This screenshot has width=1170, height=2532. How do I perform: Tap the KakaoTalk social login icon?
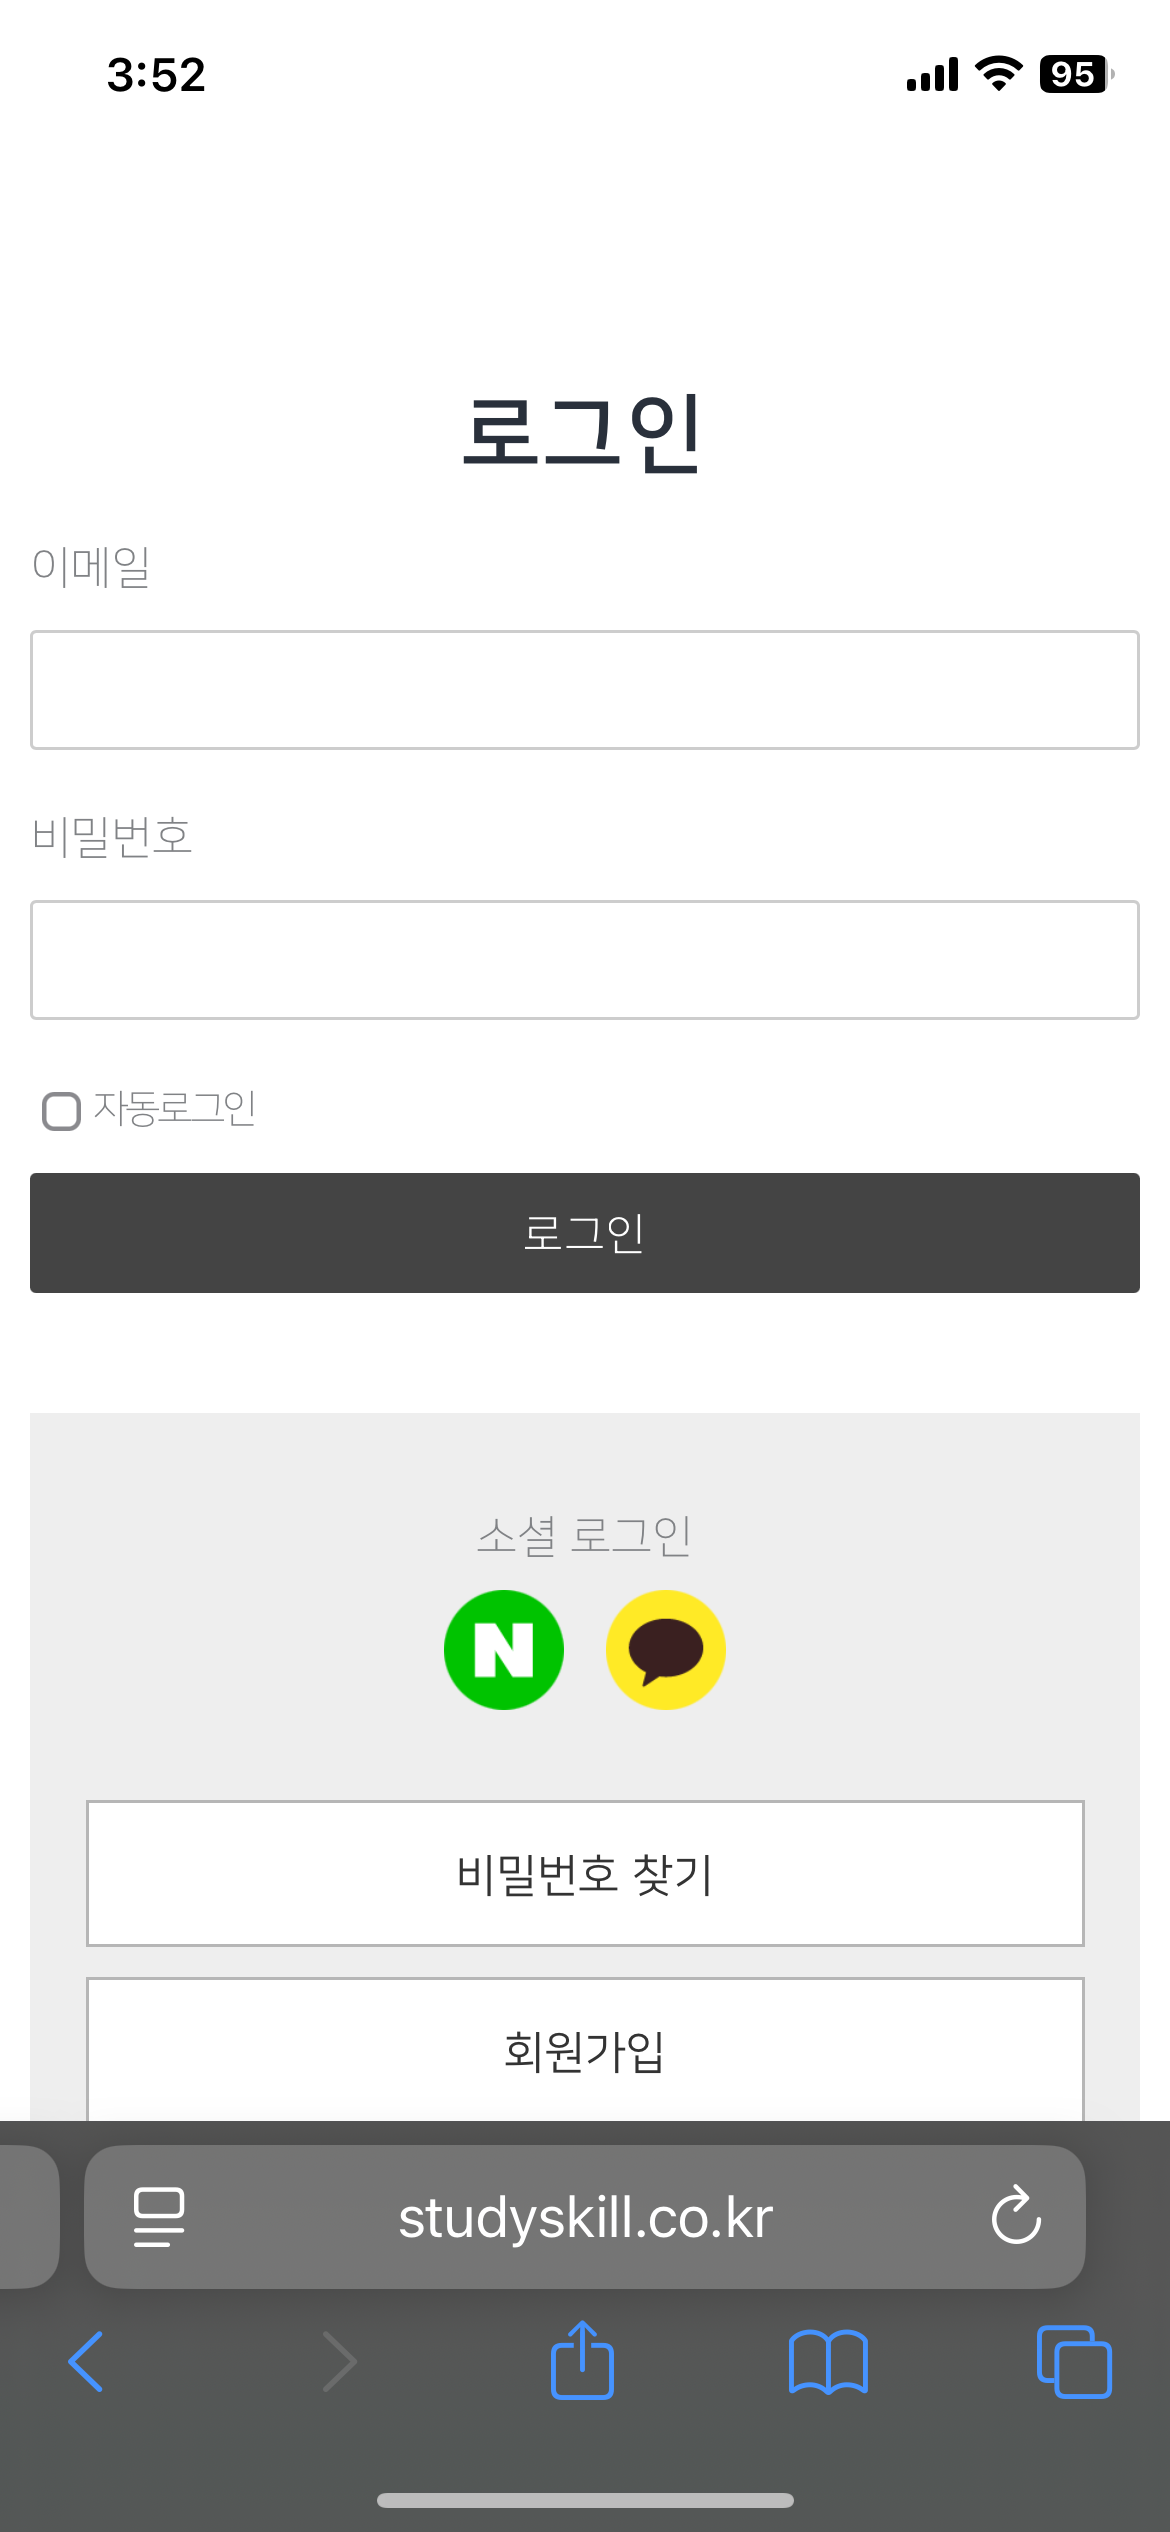tap(666, 1650)
